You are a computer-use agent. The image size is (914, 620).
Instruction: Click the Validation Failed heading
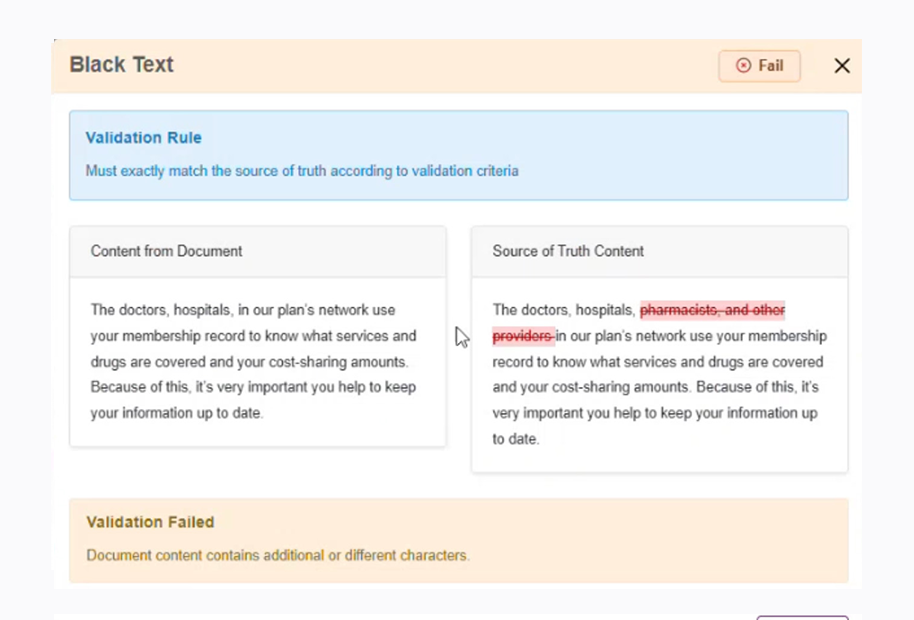(150, 522)
